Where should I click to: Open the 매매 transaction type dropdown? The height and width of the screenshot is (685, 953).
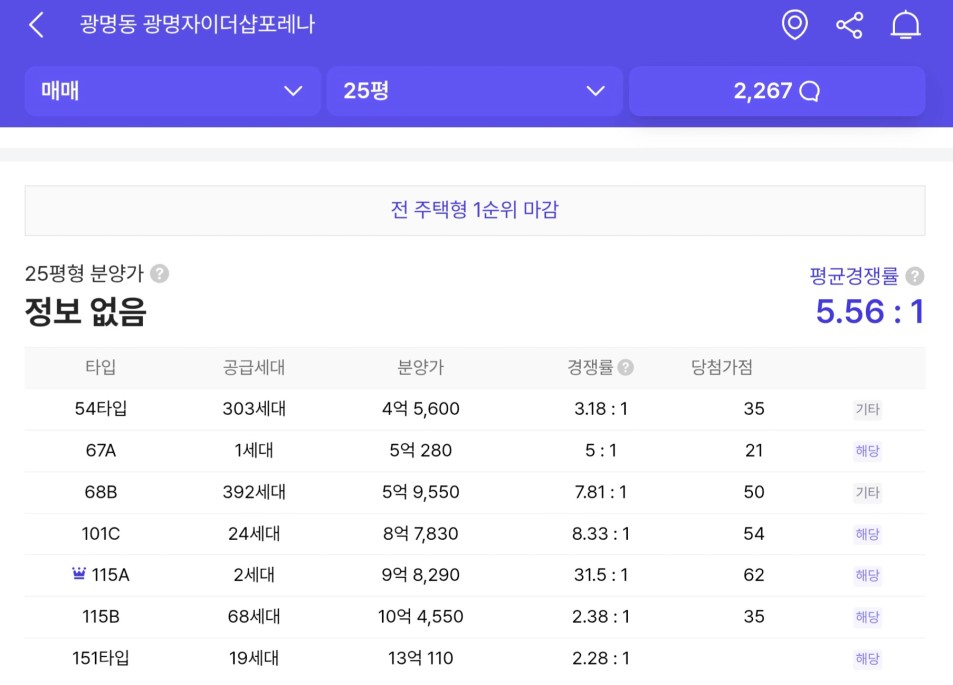pyautogui.click(x=173, y=91)
